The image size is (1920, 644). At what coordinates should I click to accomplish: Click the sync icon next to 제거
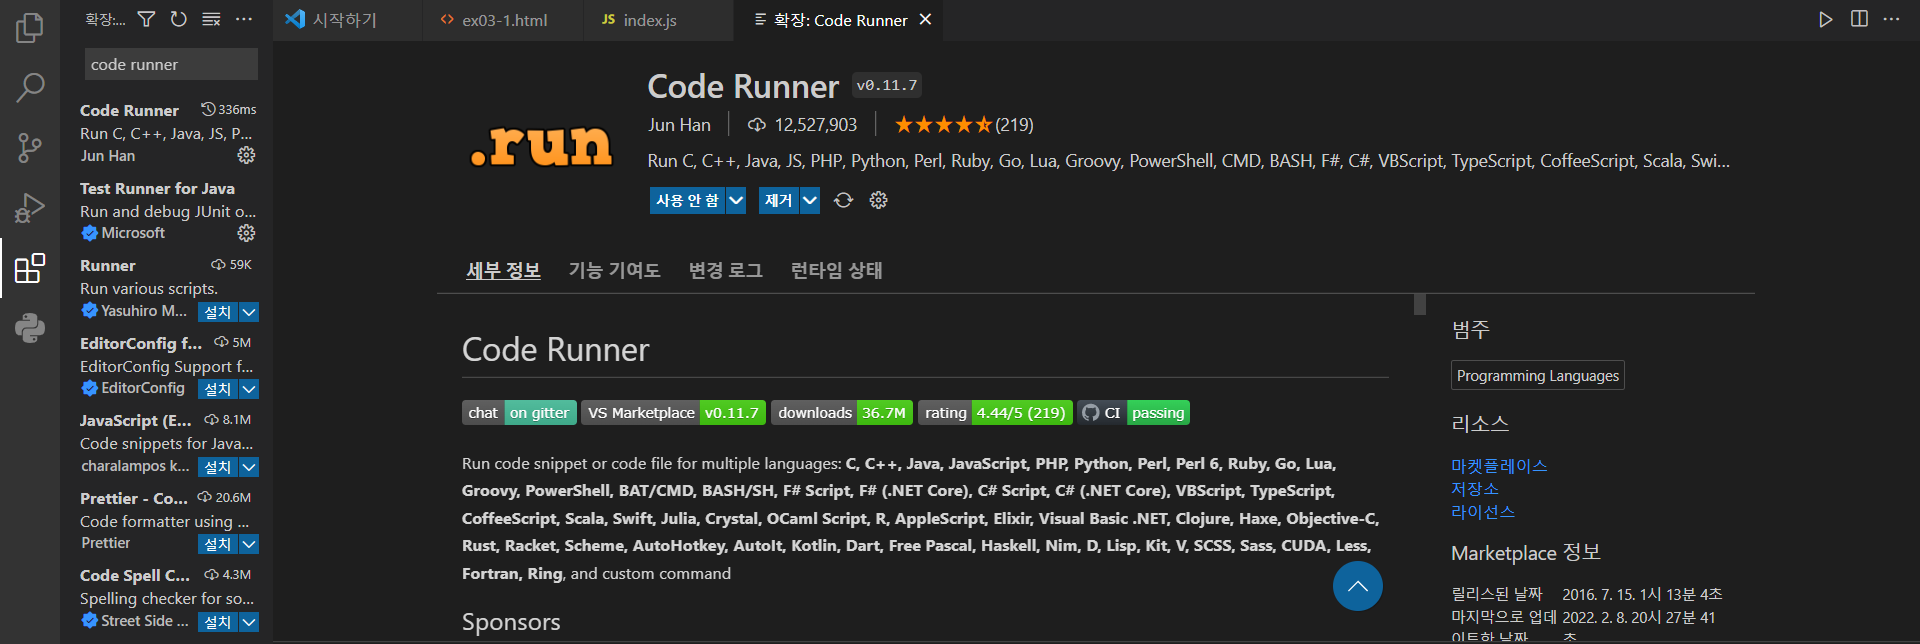tap(843, 200)
